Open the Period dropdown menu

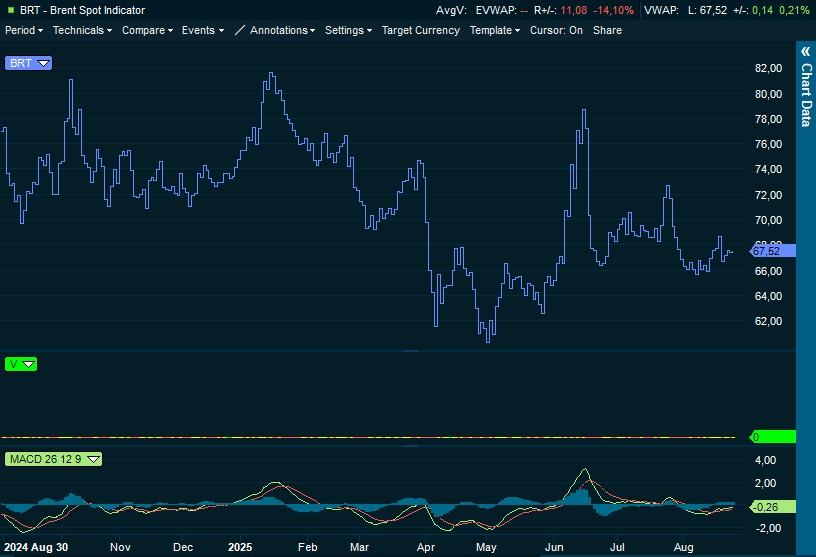click(x=25, y=30)
